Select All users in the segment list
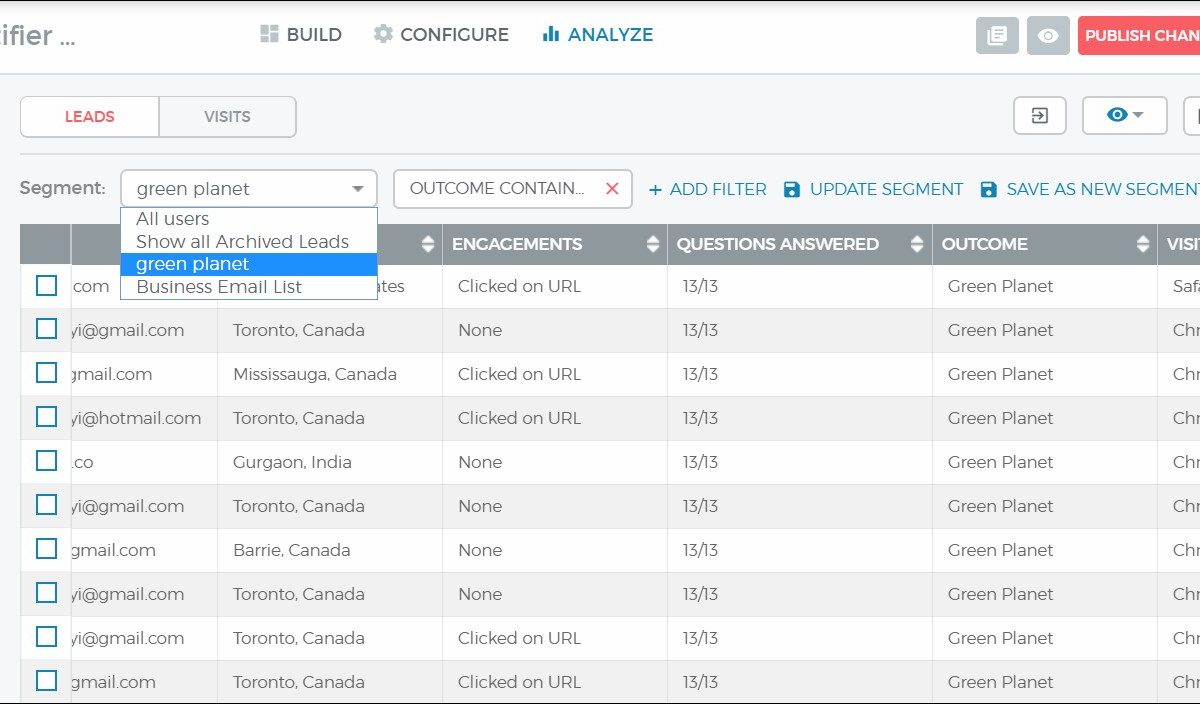 [173, 219]
